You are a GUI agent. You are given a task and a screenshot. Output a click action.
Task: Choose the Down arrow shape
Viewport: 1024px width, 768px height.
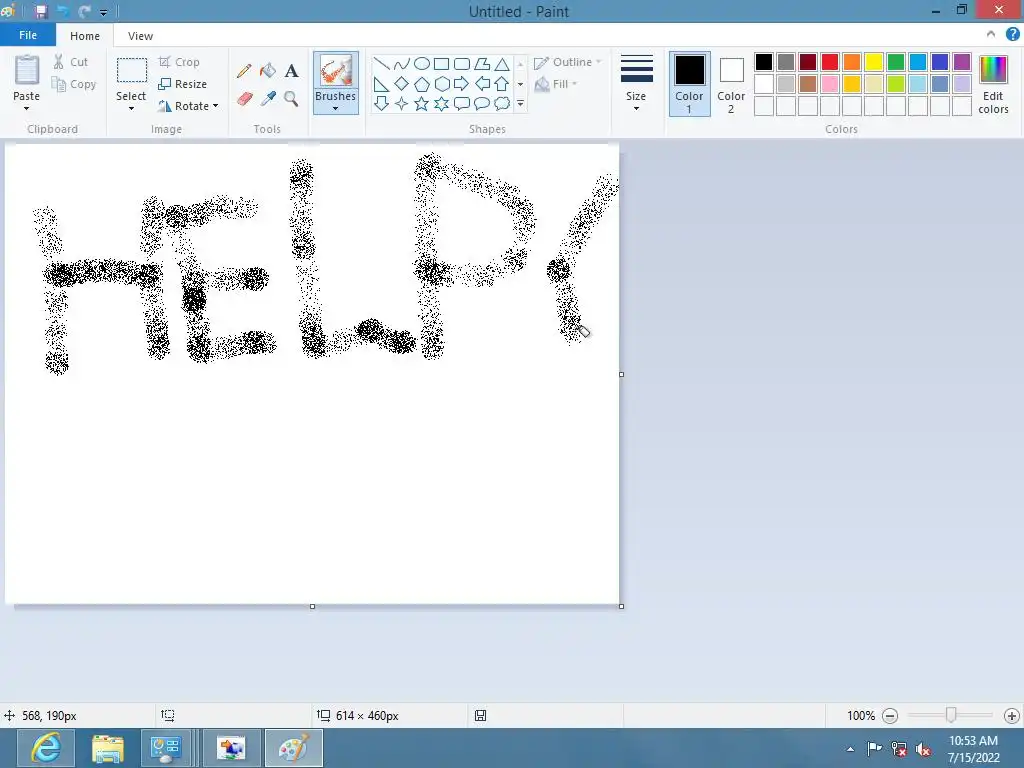click(x=381, y=103)
